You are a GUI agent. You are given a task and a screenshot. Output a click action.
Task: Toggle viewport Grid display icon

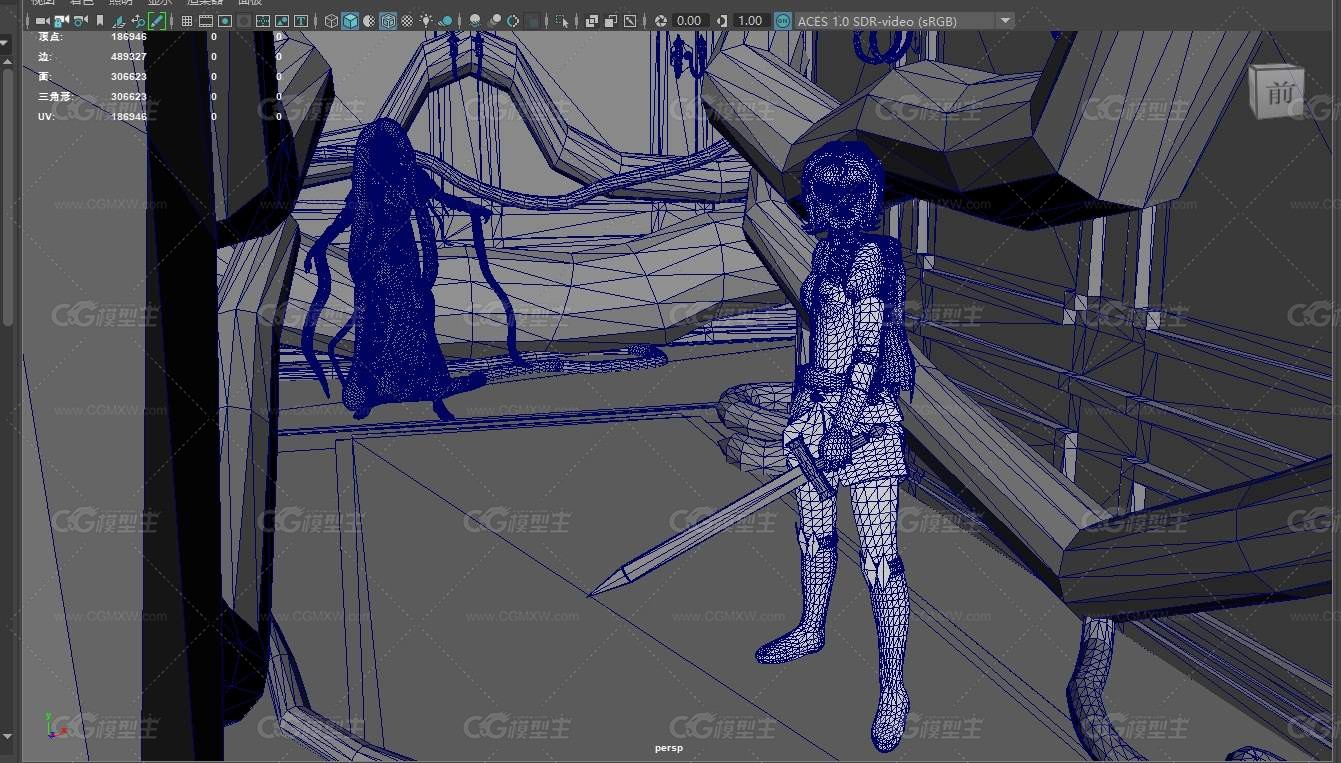coord(187,20)
